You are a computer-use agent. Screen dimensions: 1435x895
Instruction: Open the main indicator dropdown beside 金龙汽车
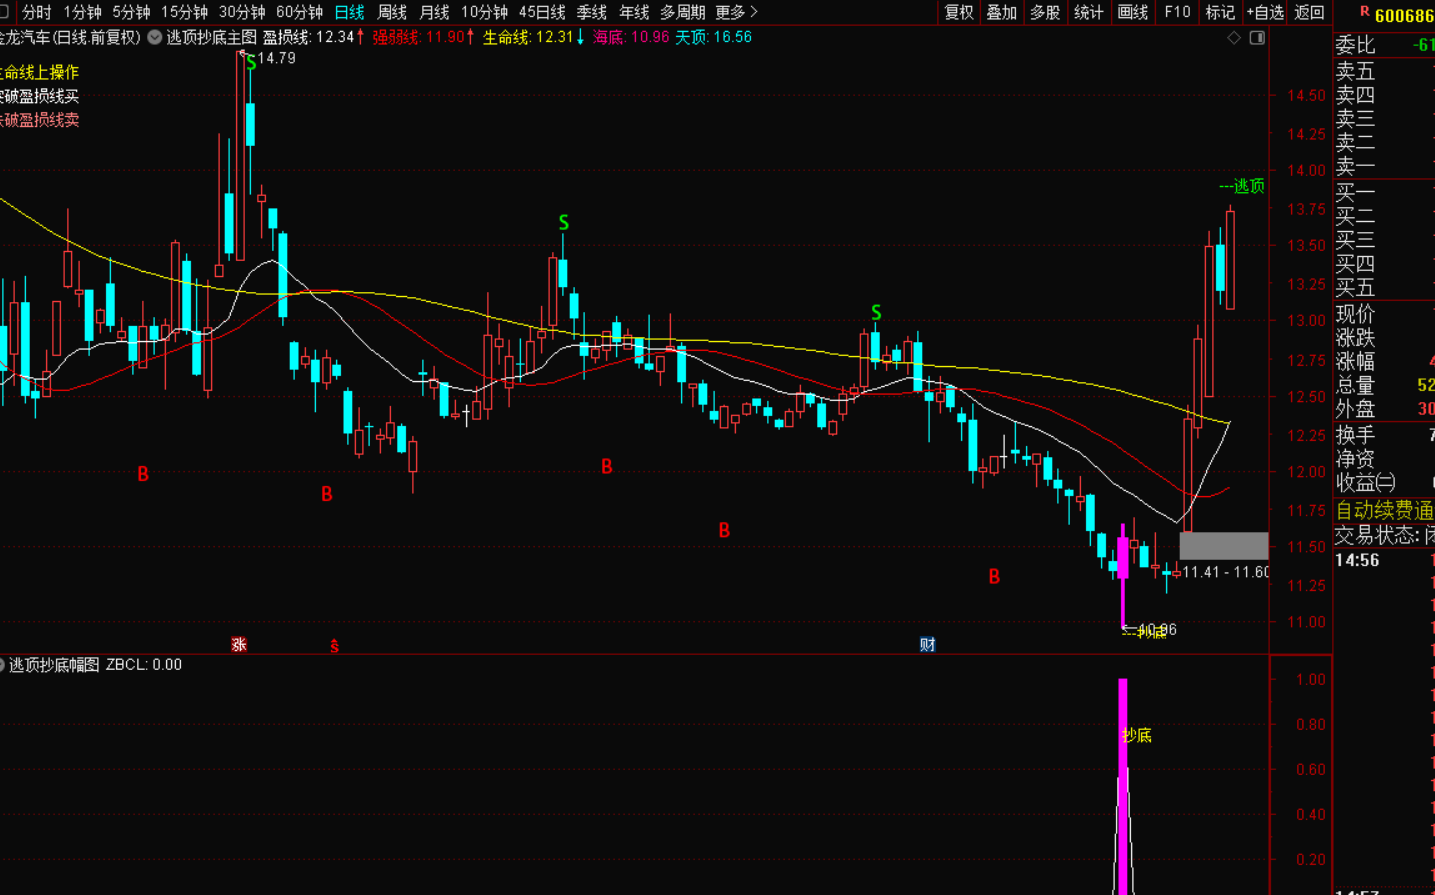[155, 37]
